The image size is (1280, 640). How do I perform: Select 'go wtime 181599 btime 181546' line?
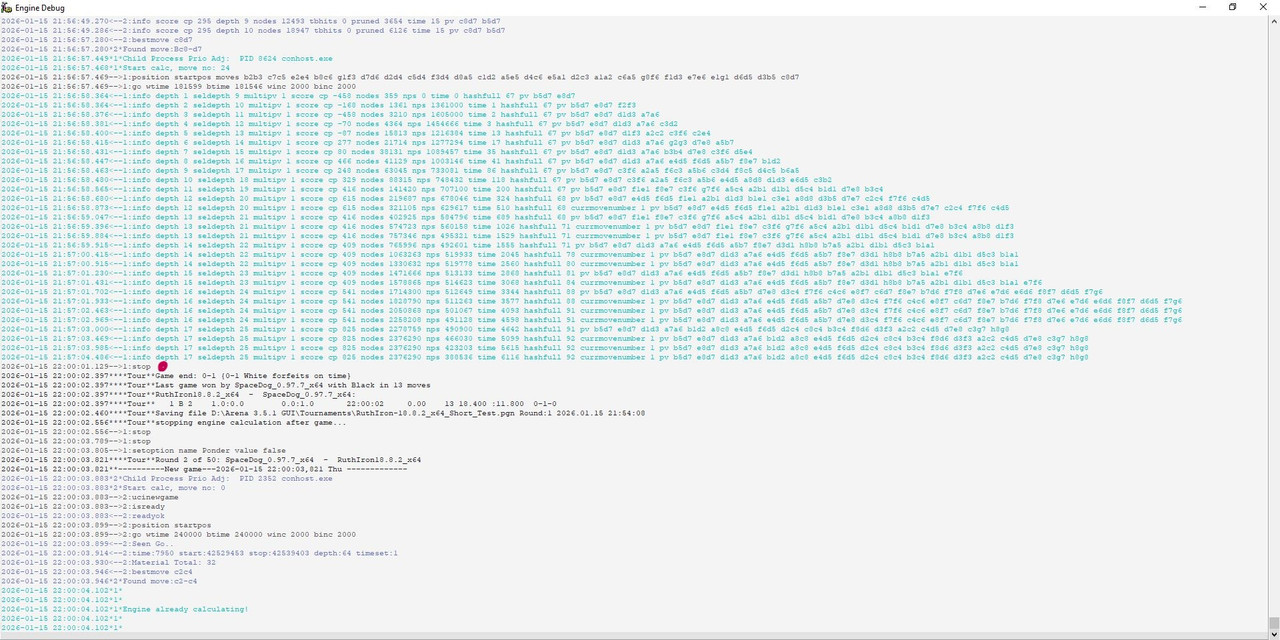[x=178, y=86]
